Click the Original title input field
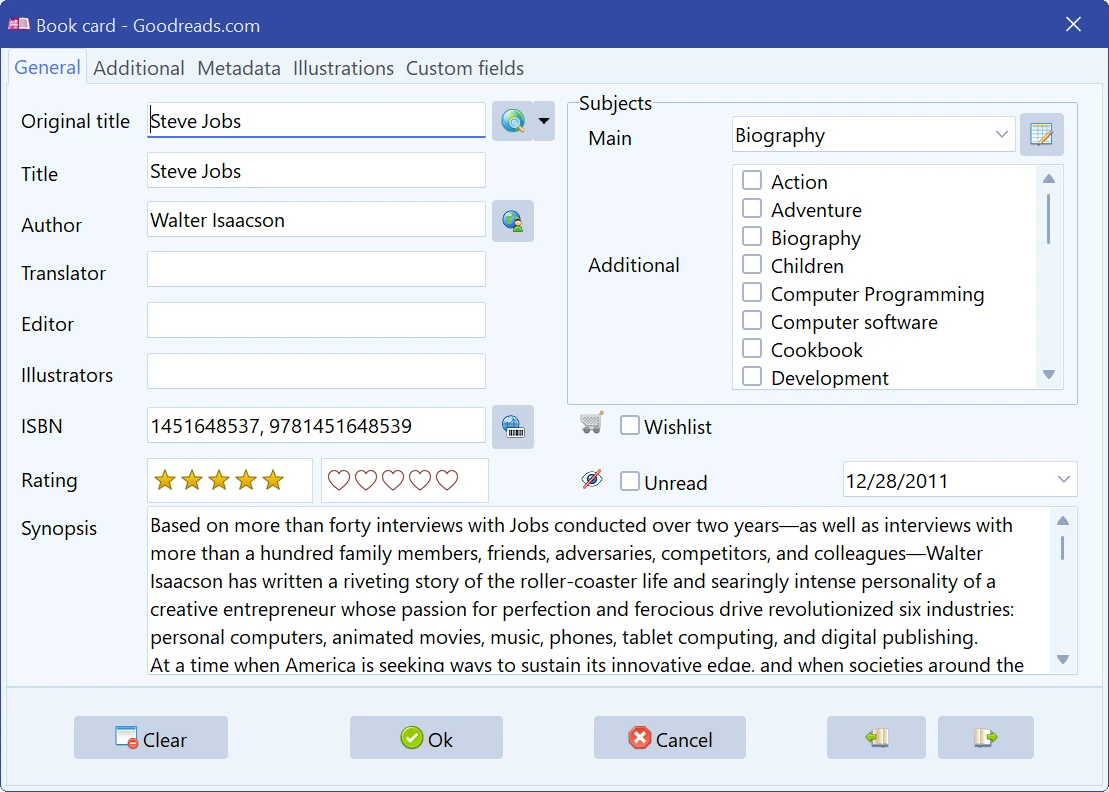The height and width of the screenshot is (792, 1109). [316, 120]
